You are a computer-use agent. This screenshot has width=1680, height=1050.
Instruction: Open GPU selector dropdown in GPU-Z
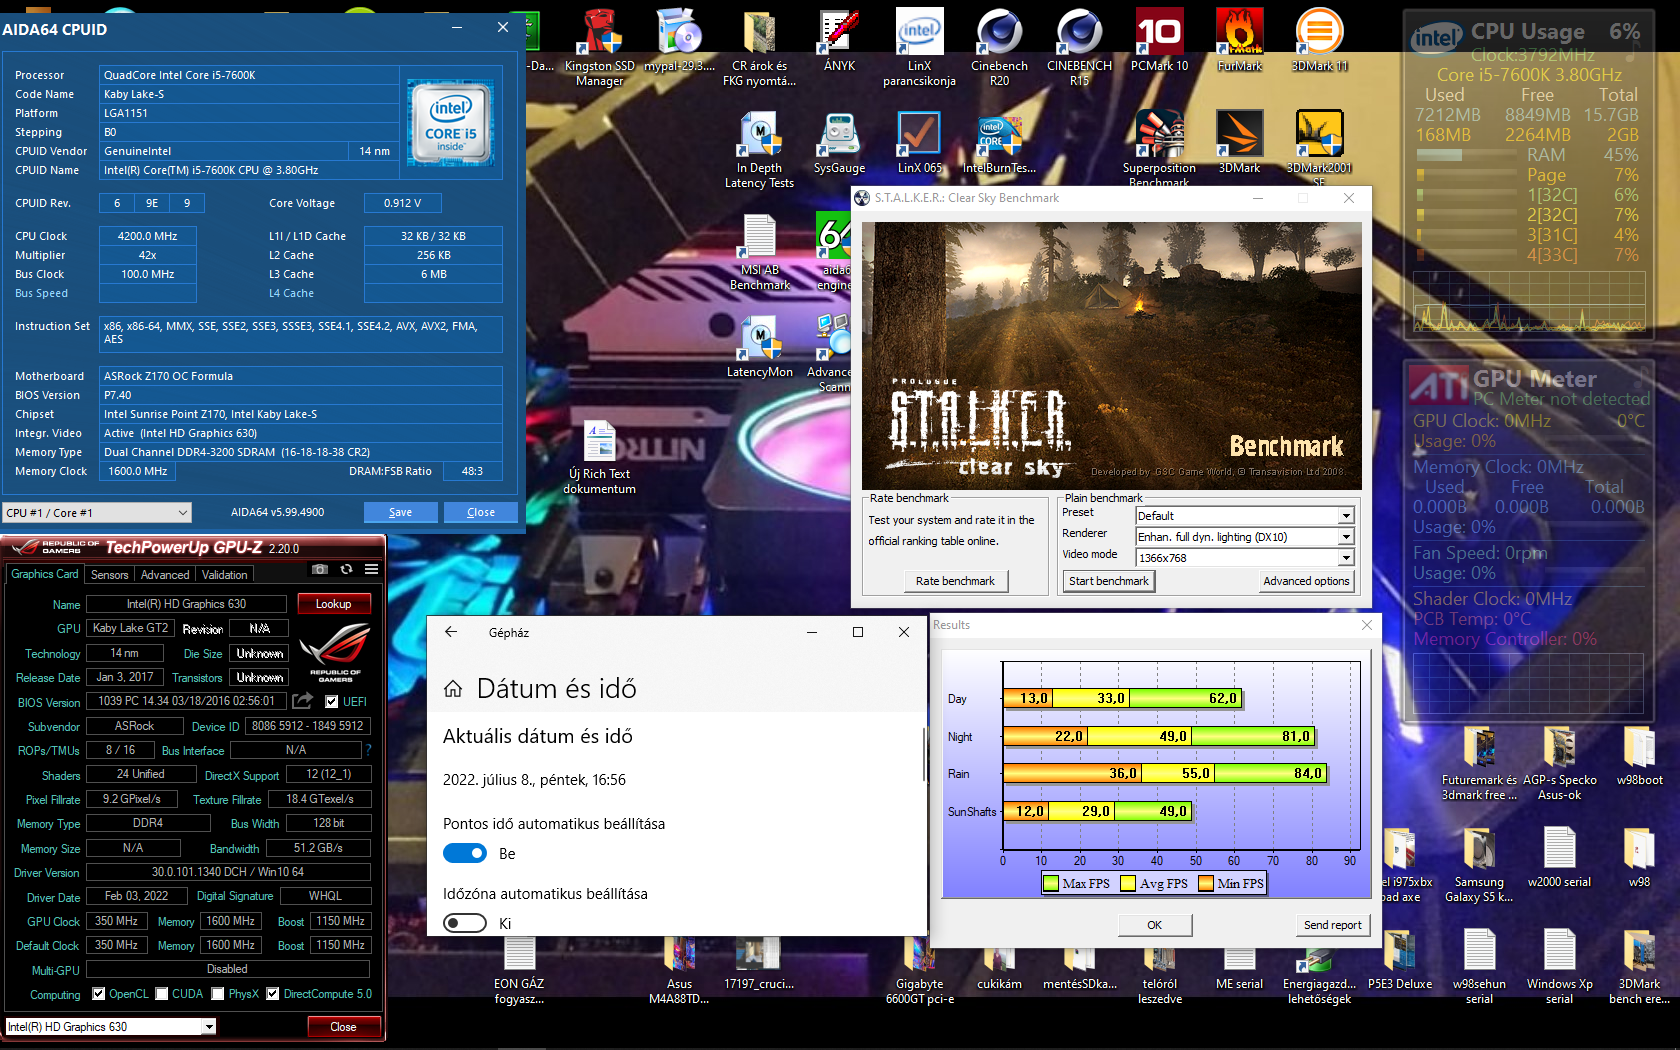[x=111, y=1027]
